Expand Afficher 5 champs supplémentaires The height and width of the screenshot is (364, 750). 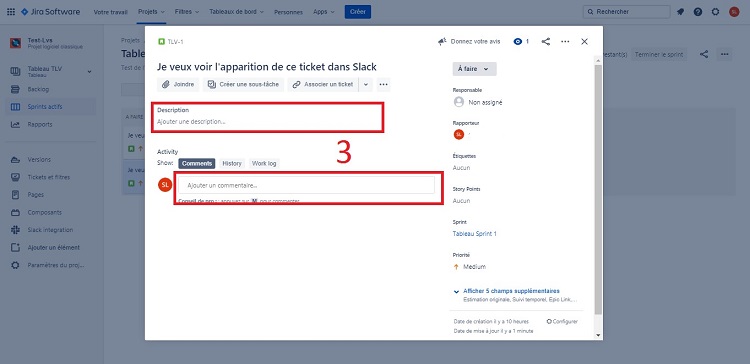click(511, 291)
